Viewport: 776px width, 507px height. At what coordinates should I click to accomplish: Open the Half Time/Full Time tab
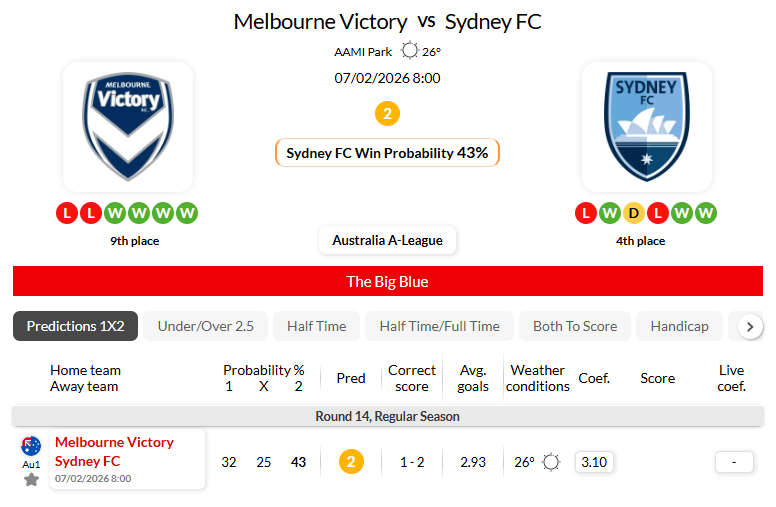click(440, 326)
